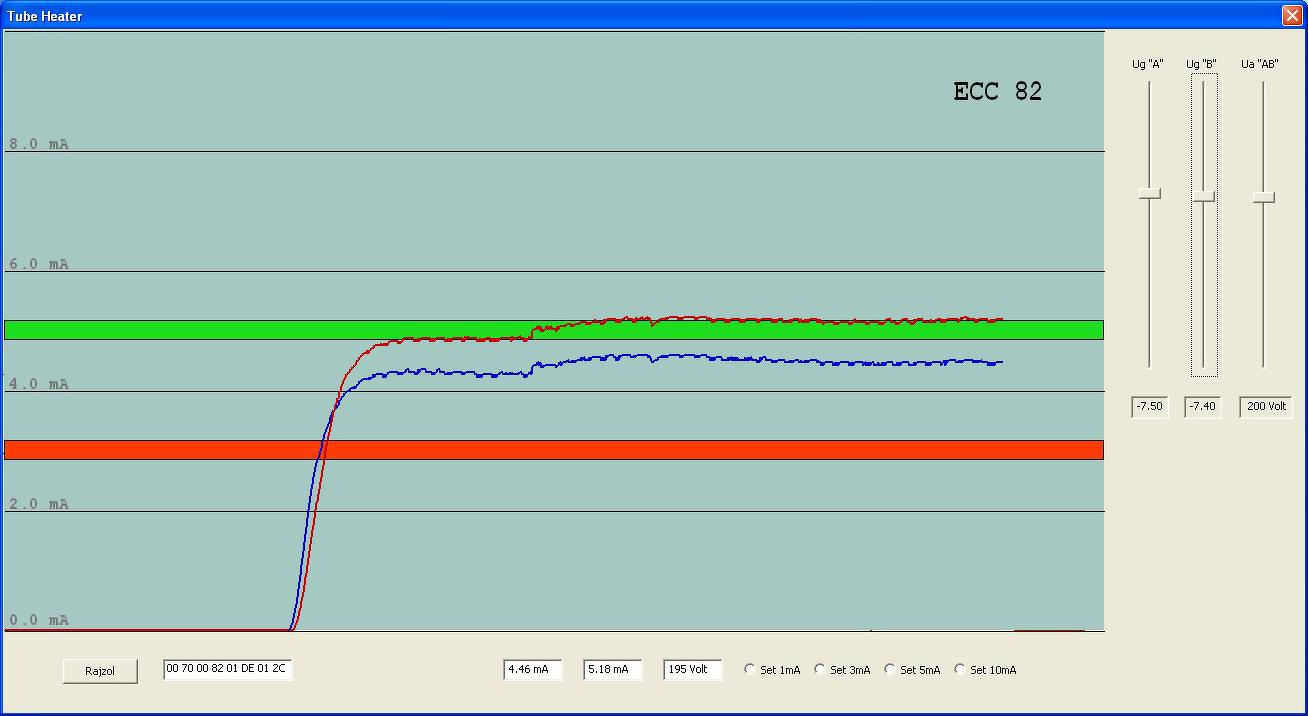
Task: Click the 195 Volt readout field
Action: pos(693,670)
